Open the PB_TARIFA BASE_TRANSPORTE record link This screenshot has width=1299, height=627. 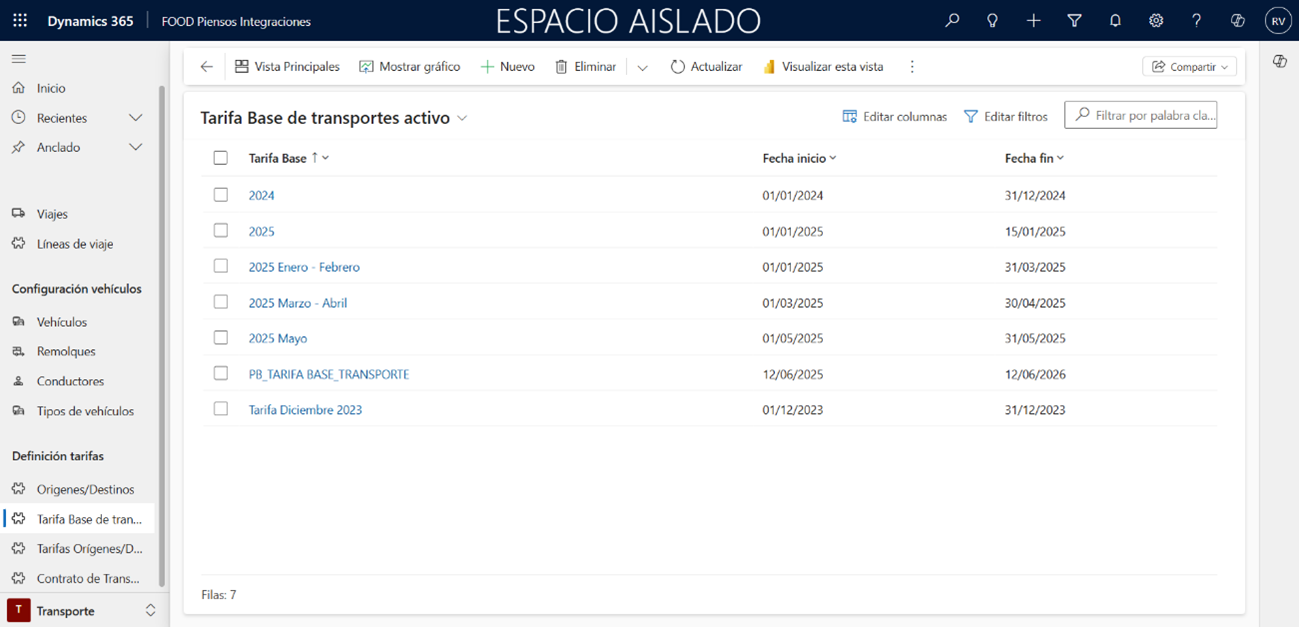click(328, 374)
